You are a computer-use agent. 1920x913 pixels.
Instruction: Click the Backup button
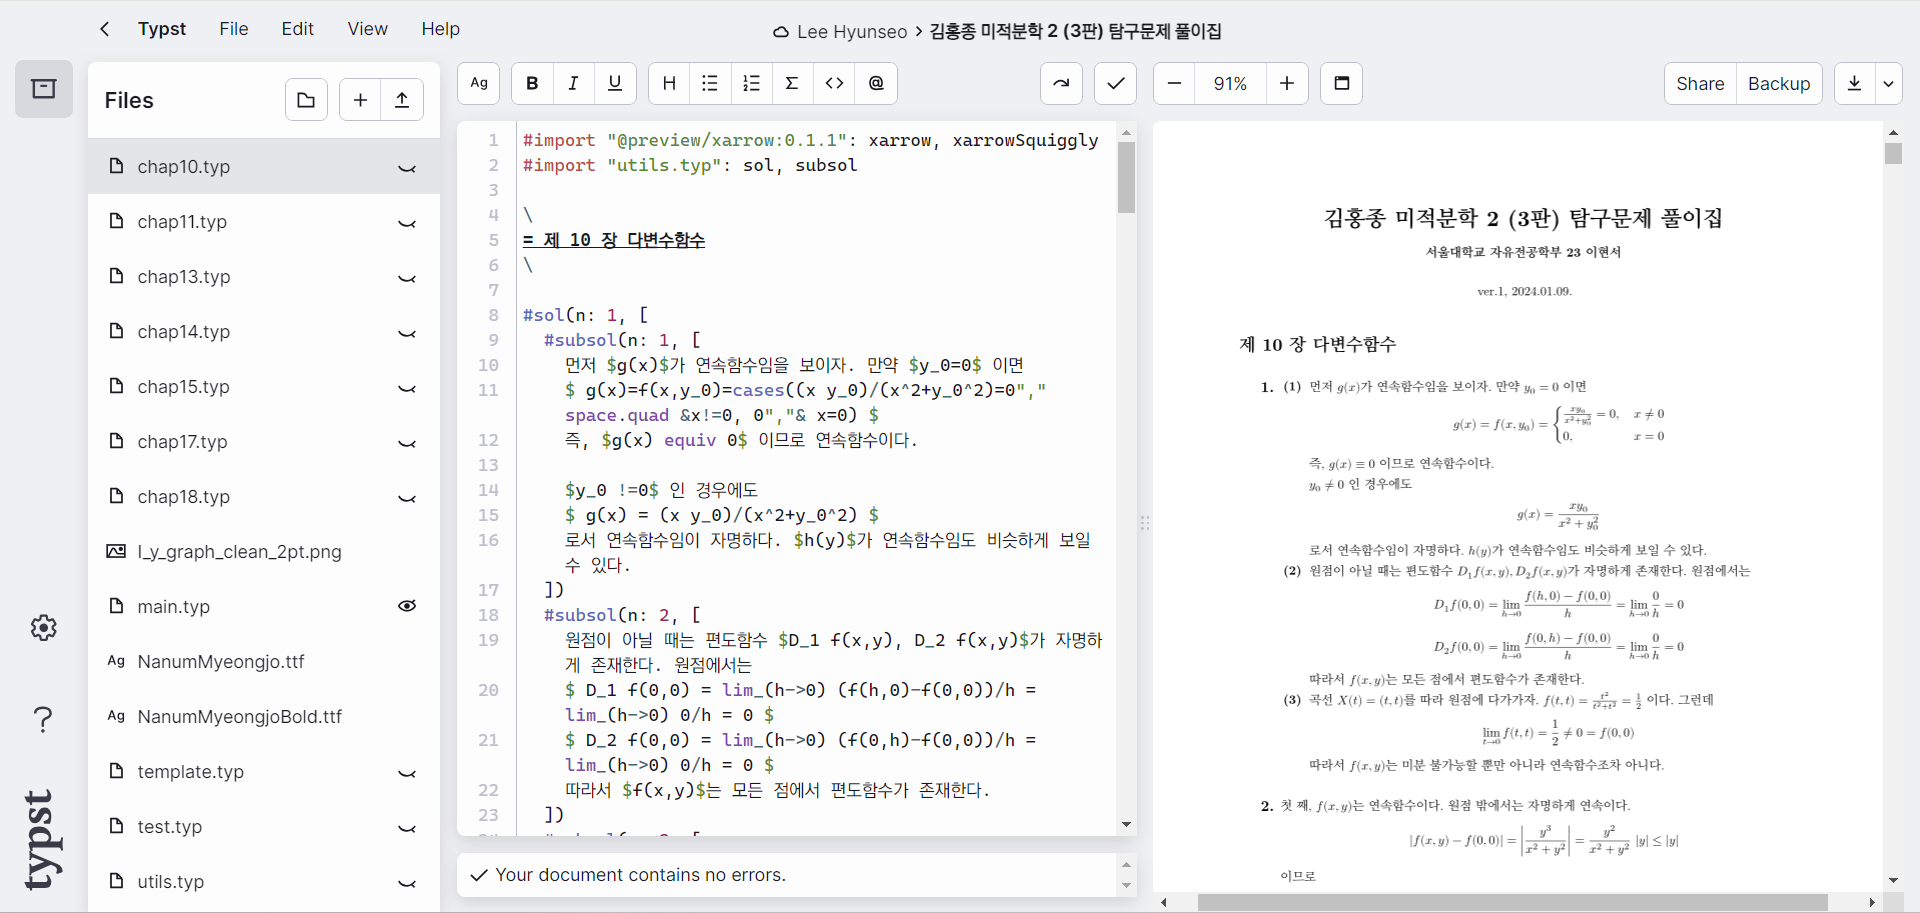click(1779, 83)
